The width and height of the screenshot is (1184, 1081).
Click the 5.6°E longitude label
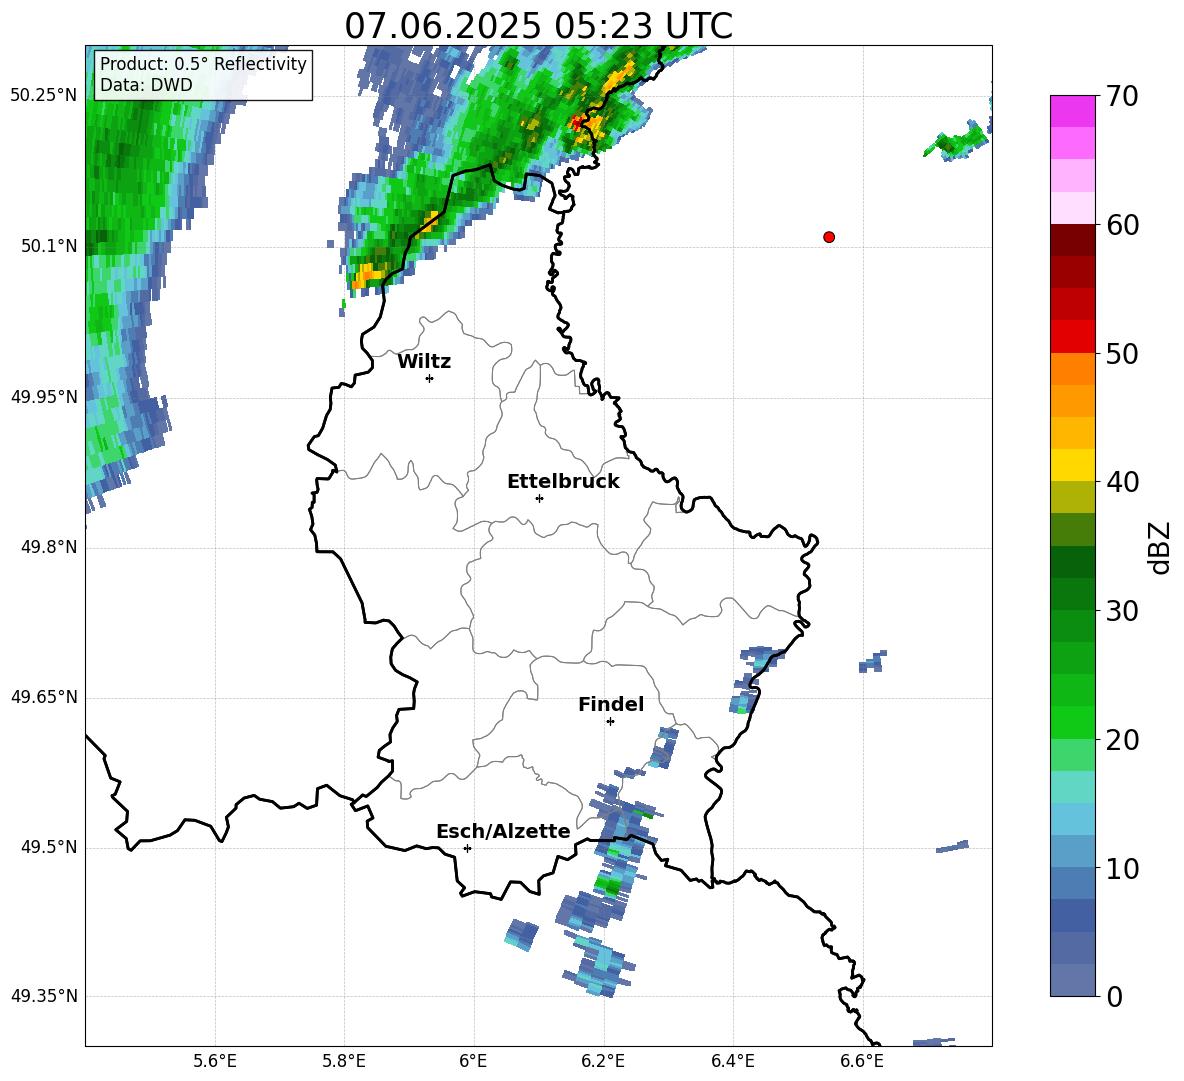(215, 1061)
